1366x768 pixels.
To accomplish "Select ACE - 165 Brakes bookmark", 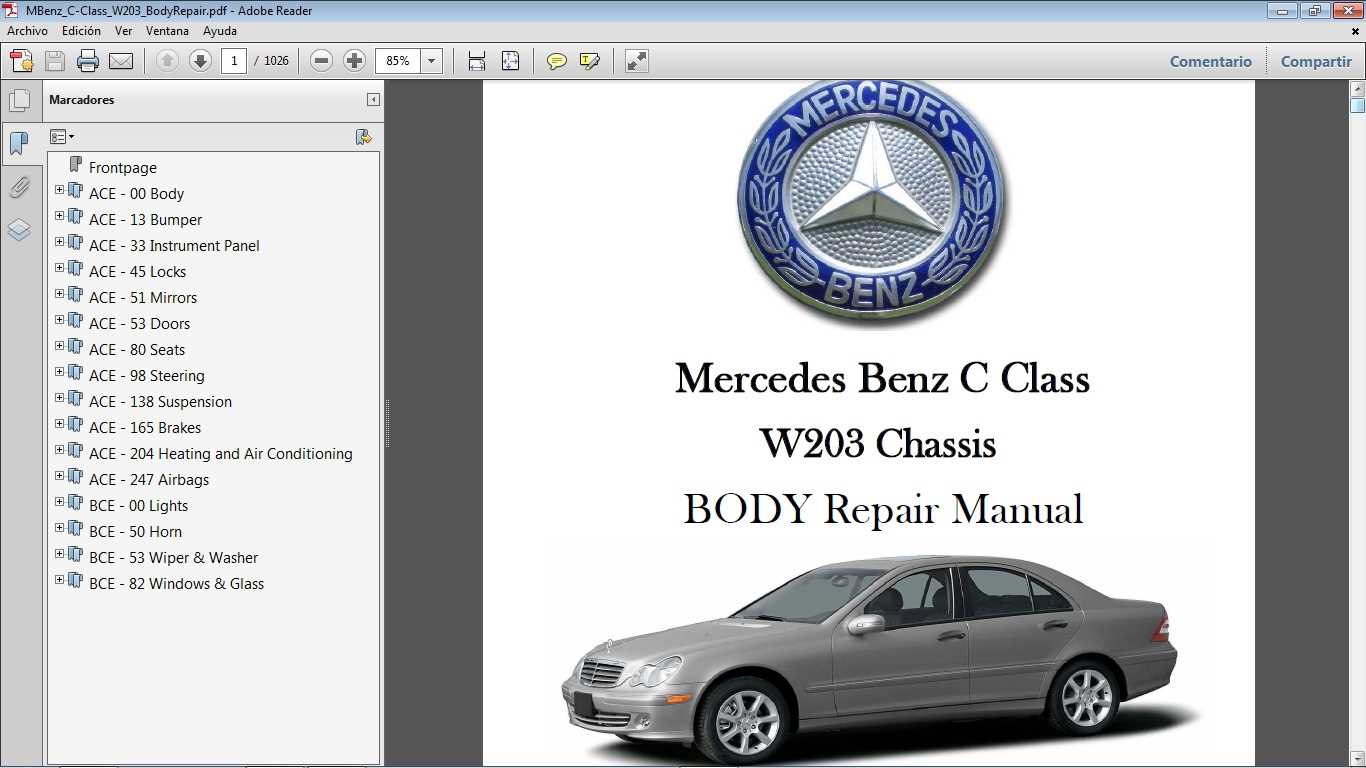I will [x=145, y=428].
